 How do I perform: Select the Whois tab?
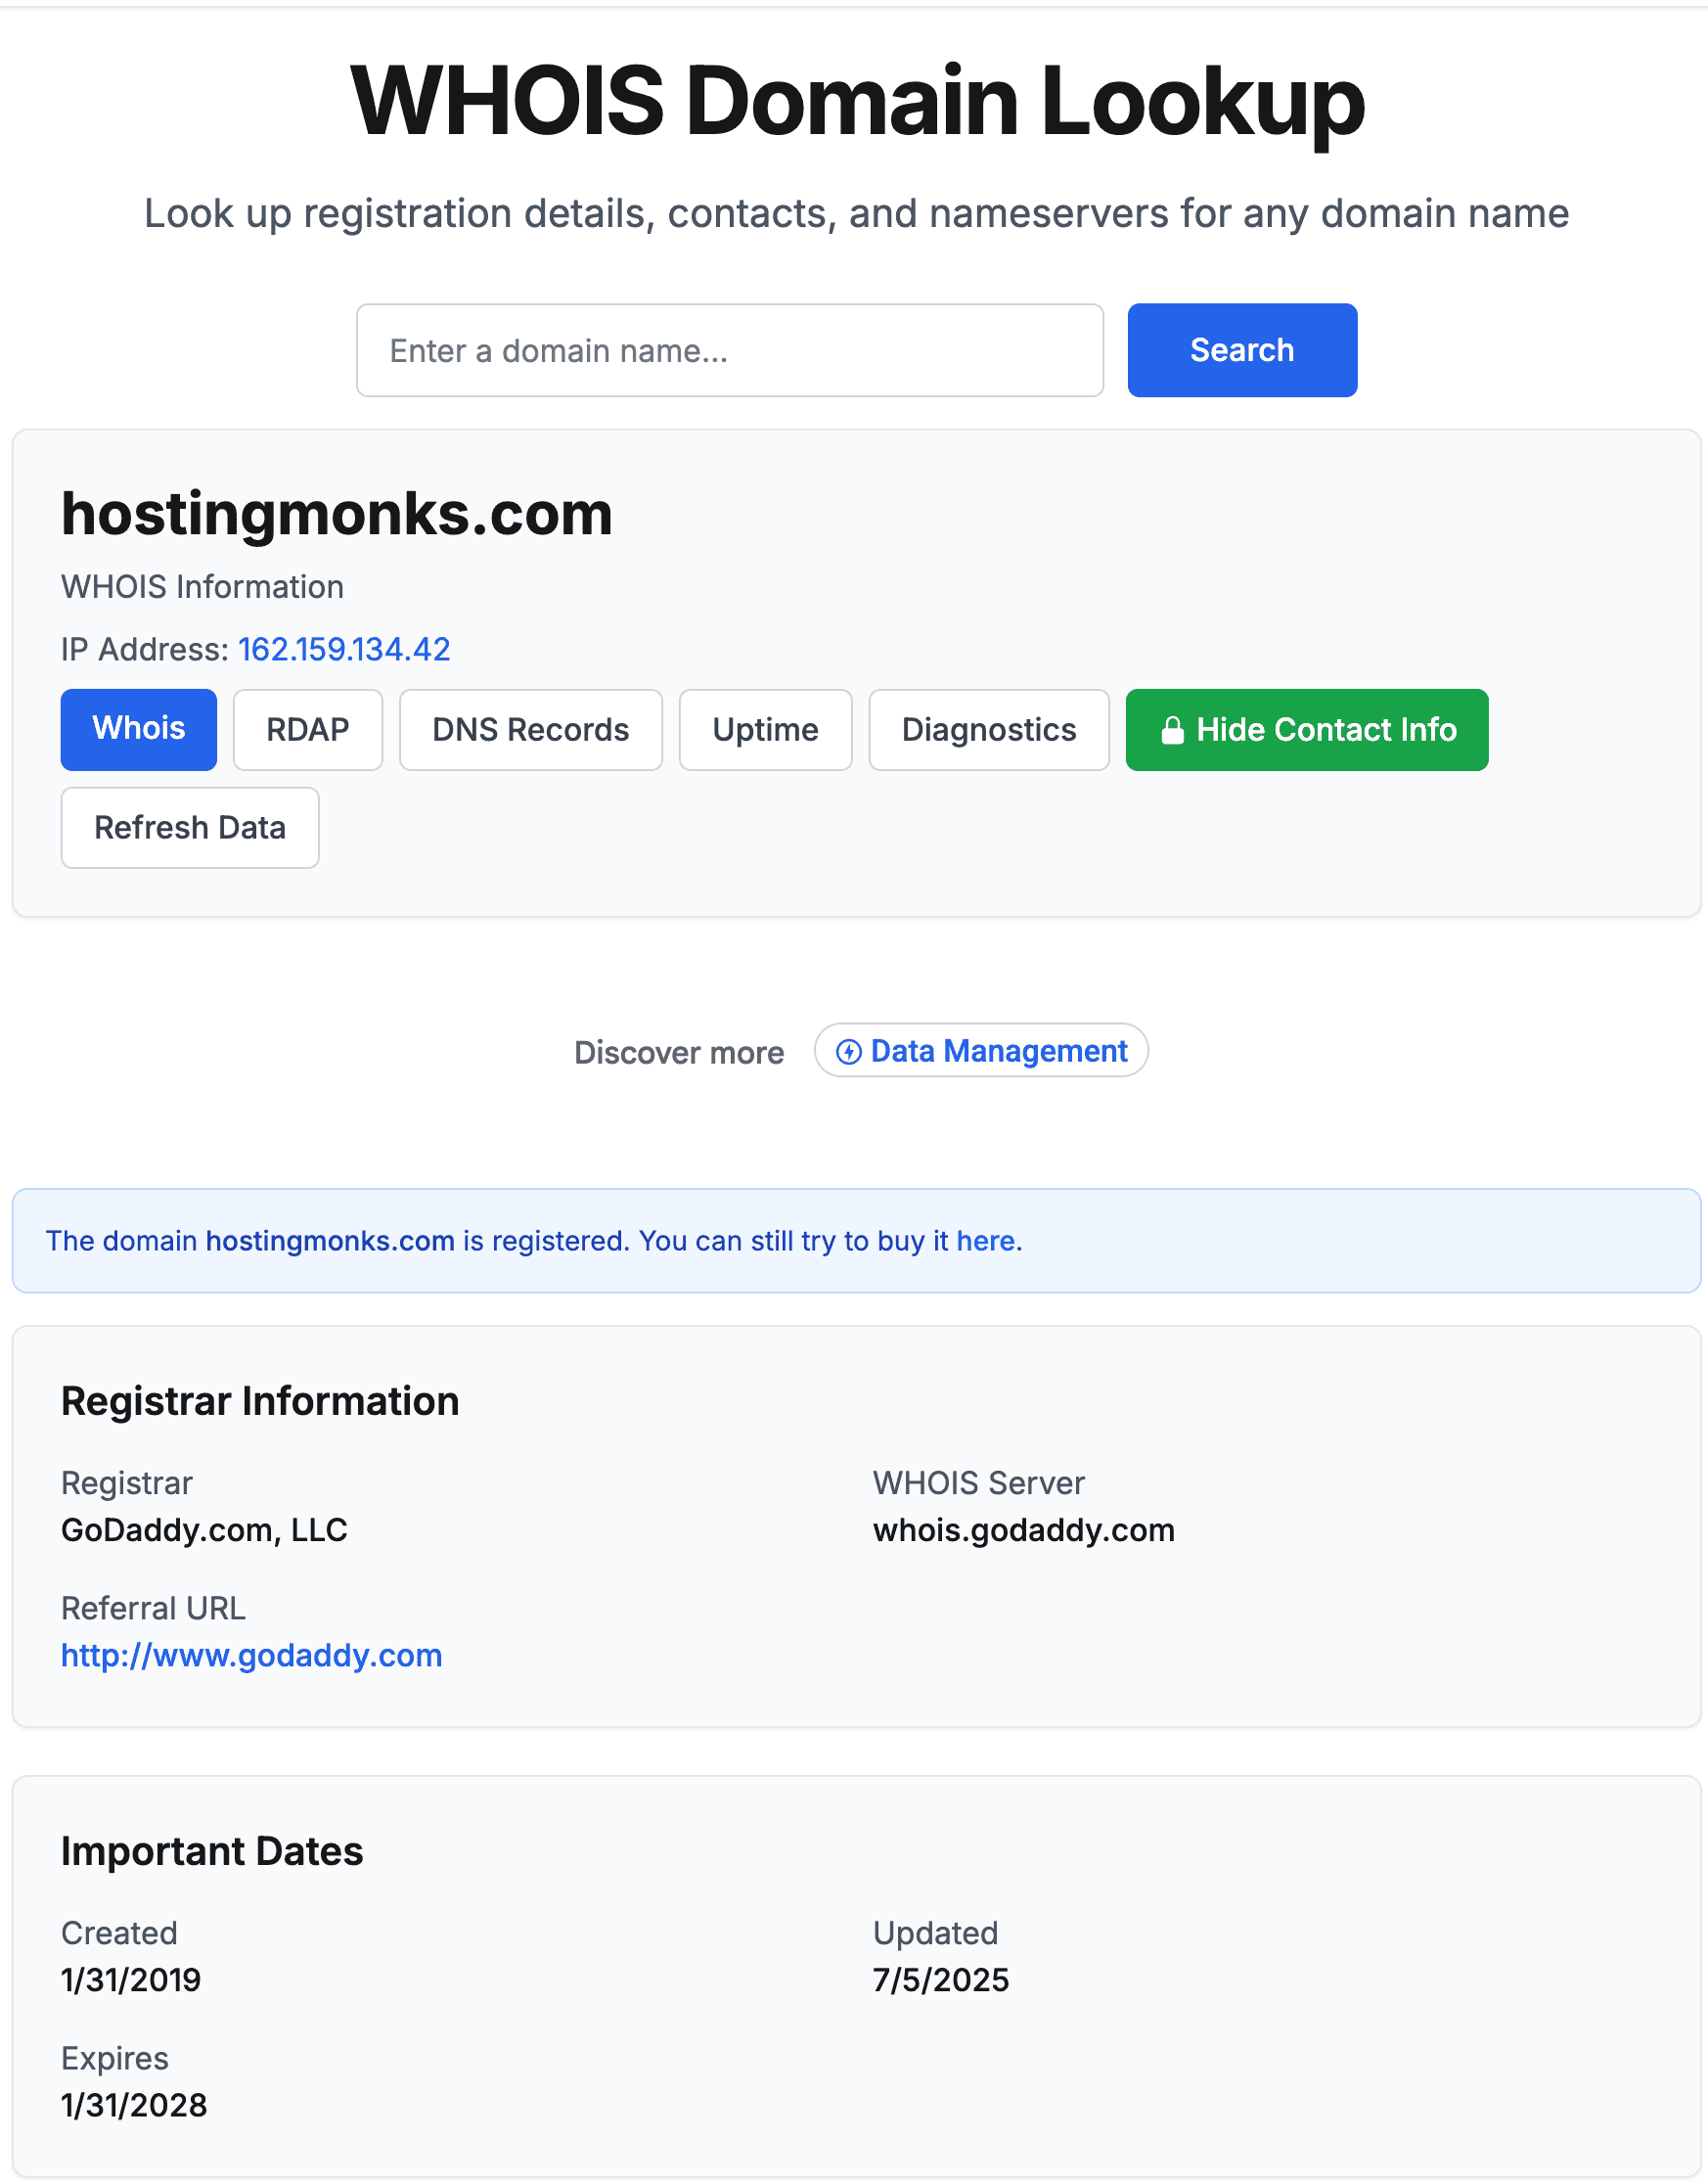(x=138, y=729)
